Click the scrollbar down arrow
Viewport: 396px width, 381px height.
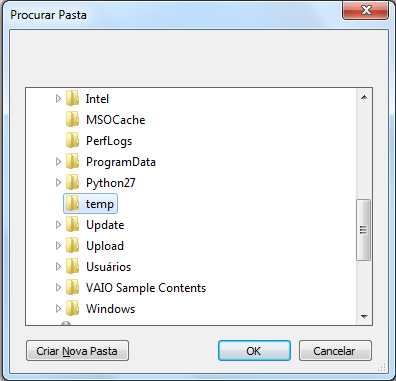pos(364,316)
